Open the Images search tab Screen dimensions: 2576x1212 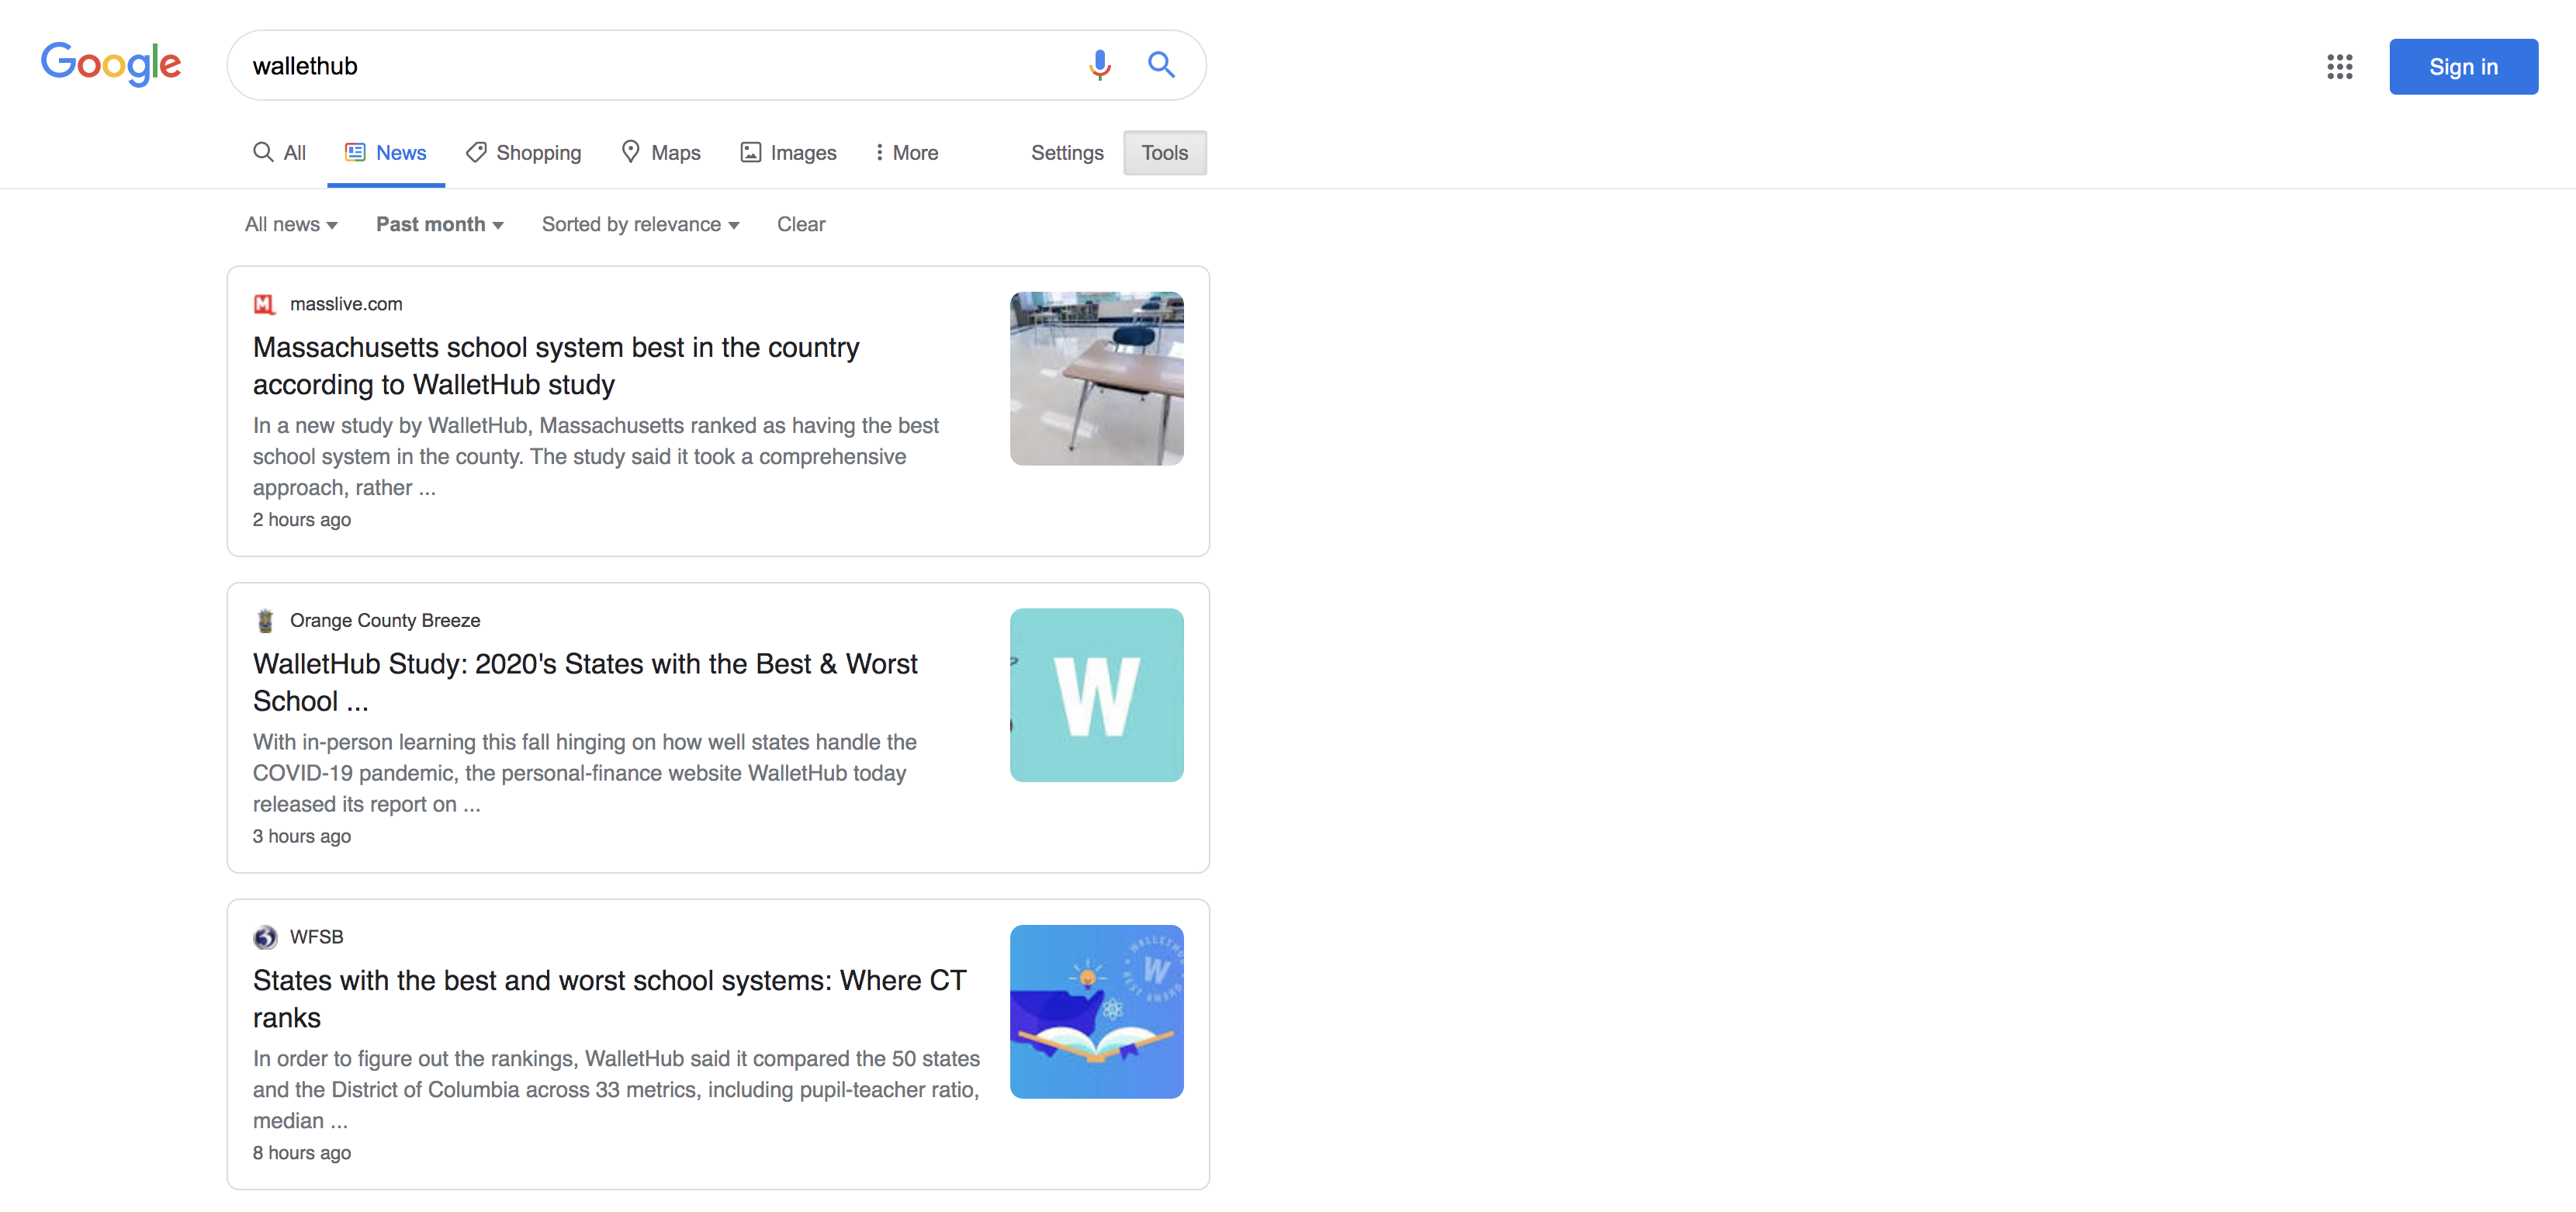788,153
